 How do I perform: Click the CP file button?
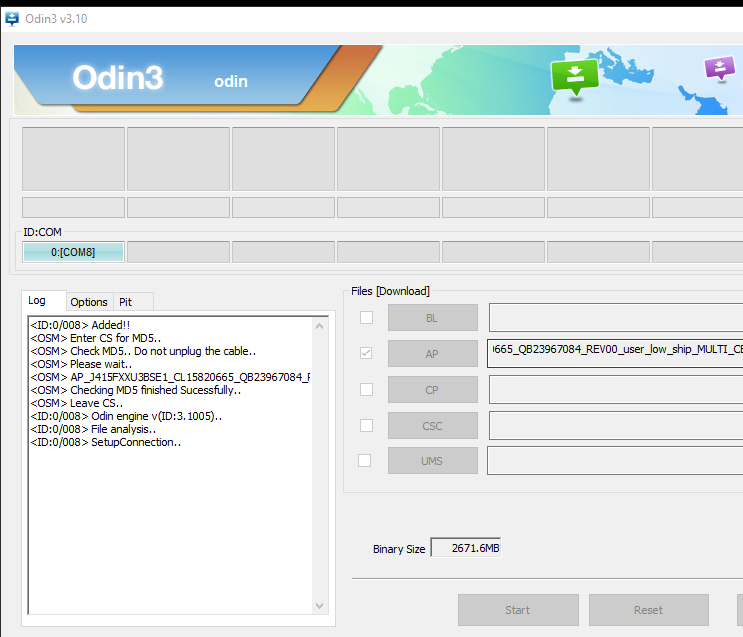[x=433, y=390]
